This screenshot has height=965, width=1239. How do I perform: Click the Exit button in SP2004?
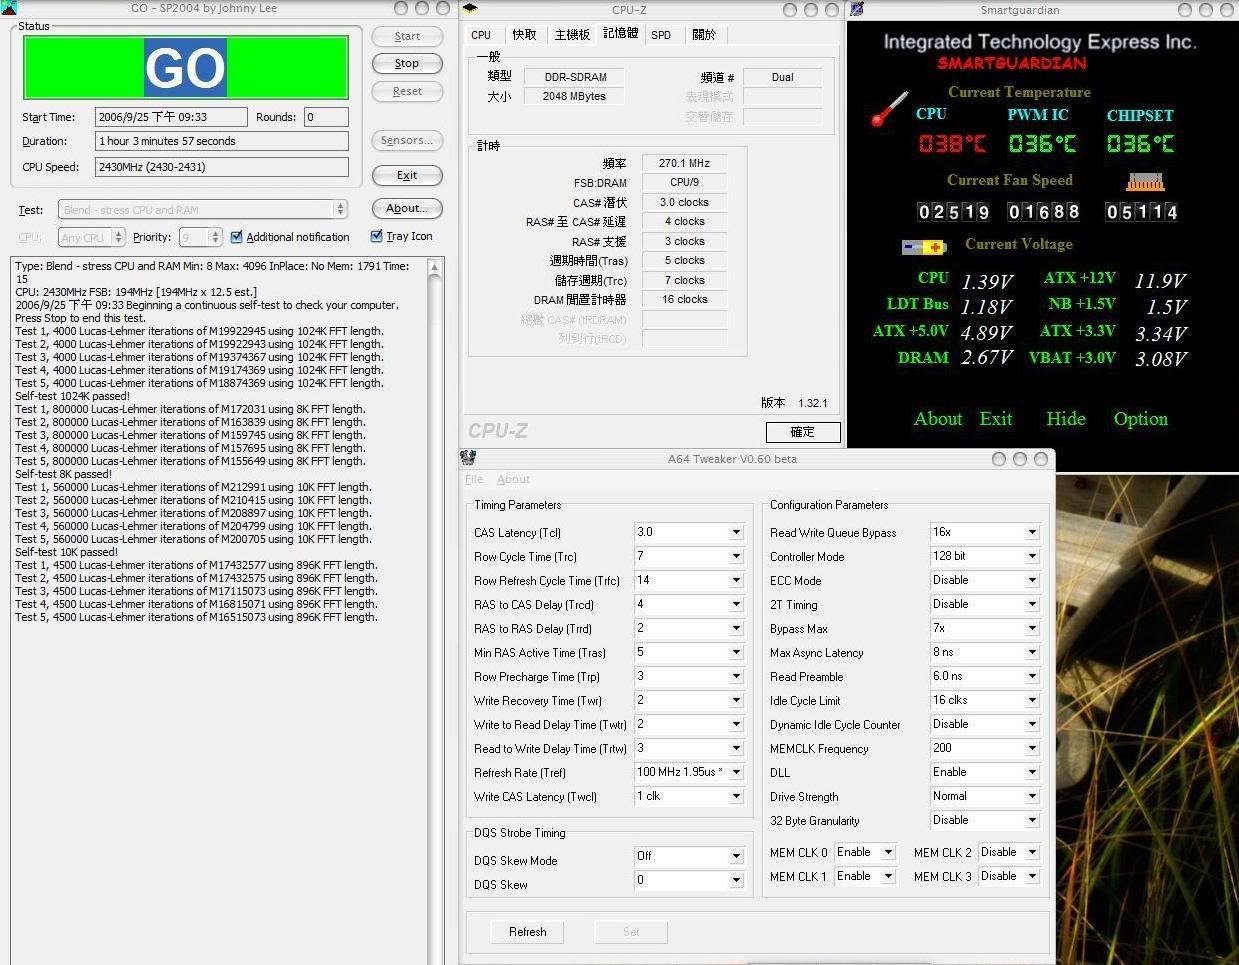click(407, 175)
